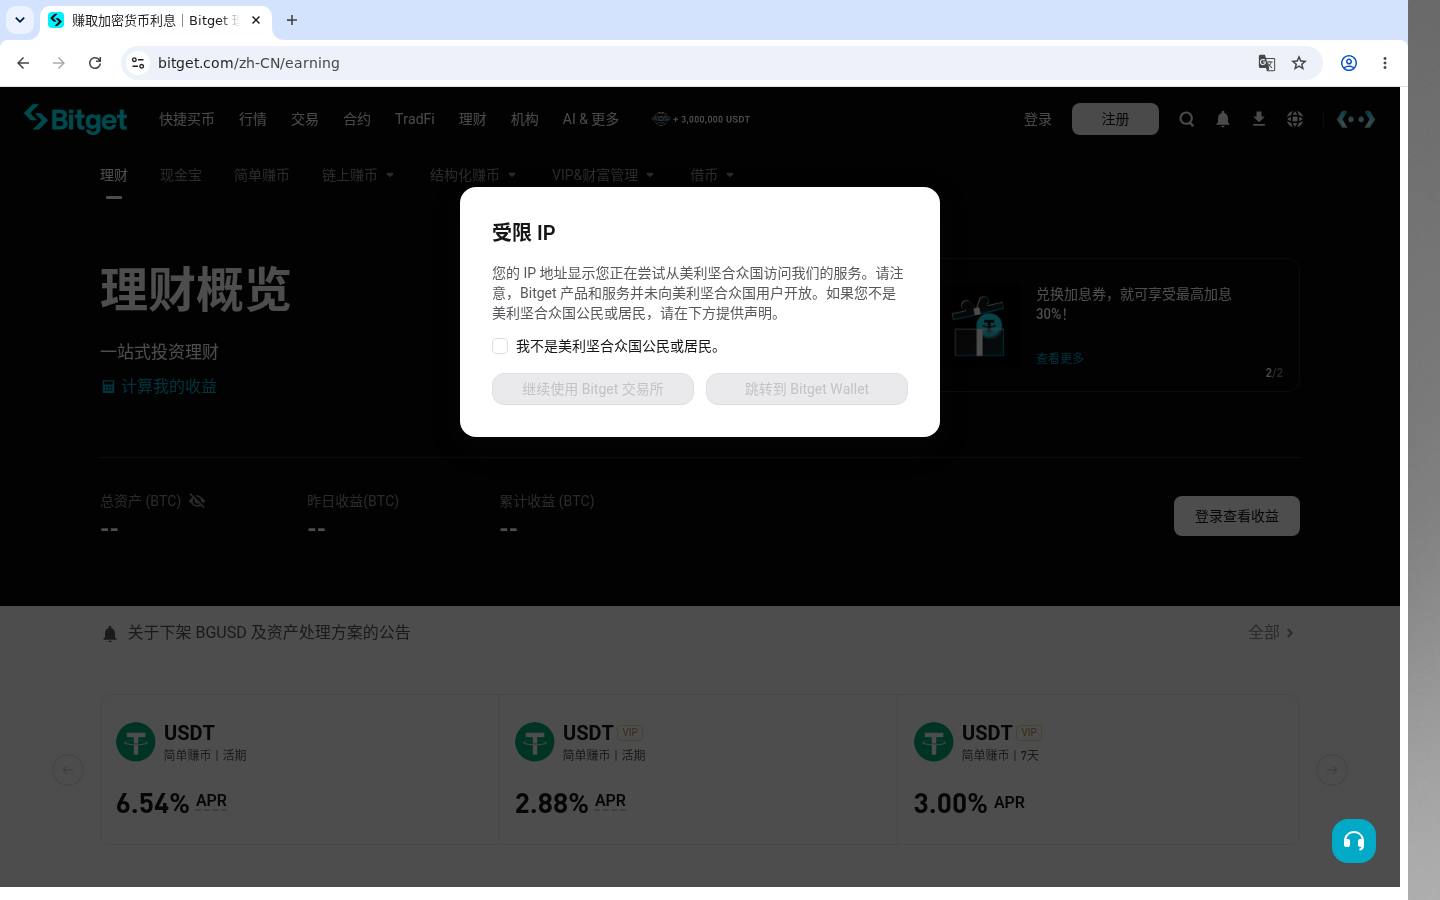Open the customer support headset button
The image size is (1440, 900).
point(1354,841)
